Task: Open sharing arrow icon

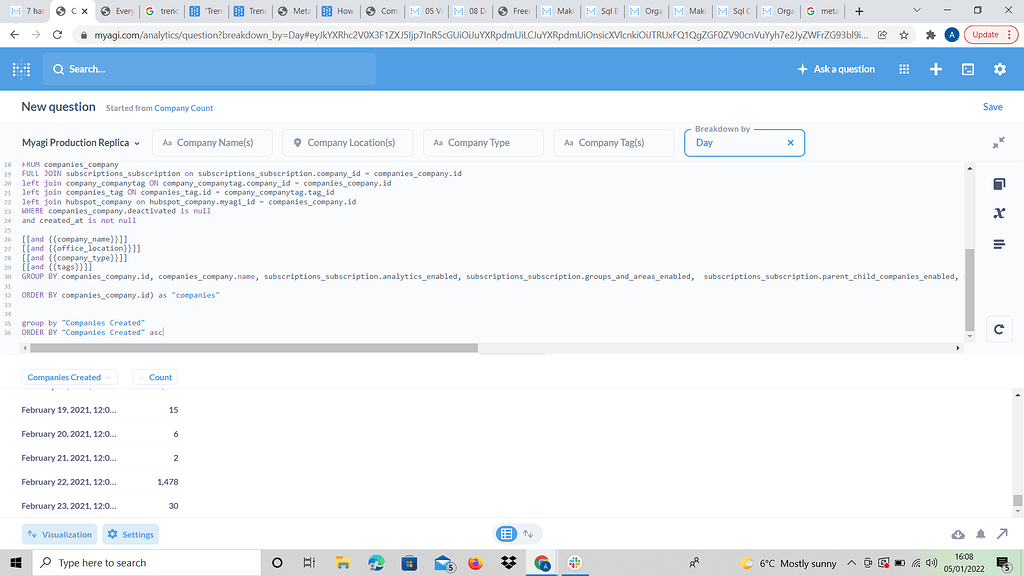Action: coord(1002,534)
